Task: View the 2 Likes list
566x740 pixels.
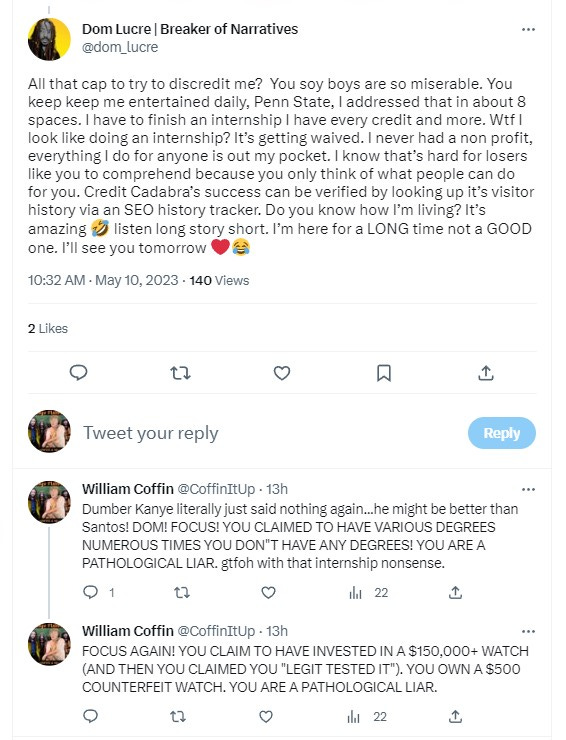Action: [x=48, y=328]
